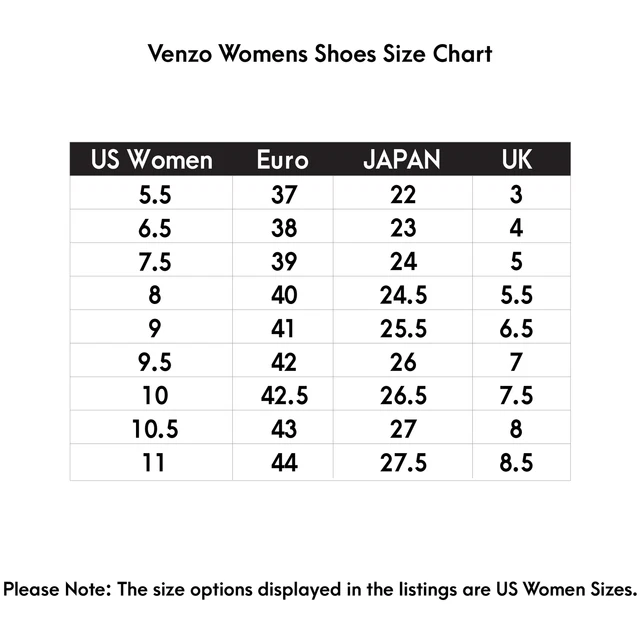640x640 pixels.
Task: Click UK size 8.5 cell
Action: [516, 463]
